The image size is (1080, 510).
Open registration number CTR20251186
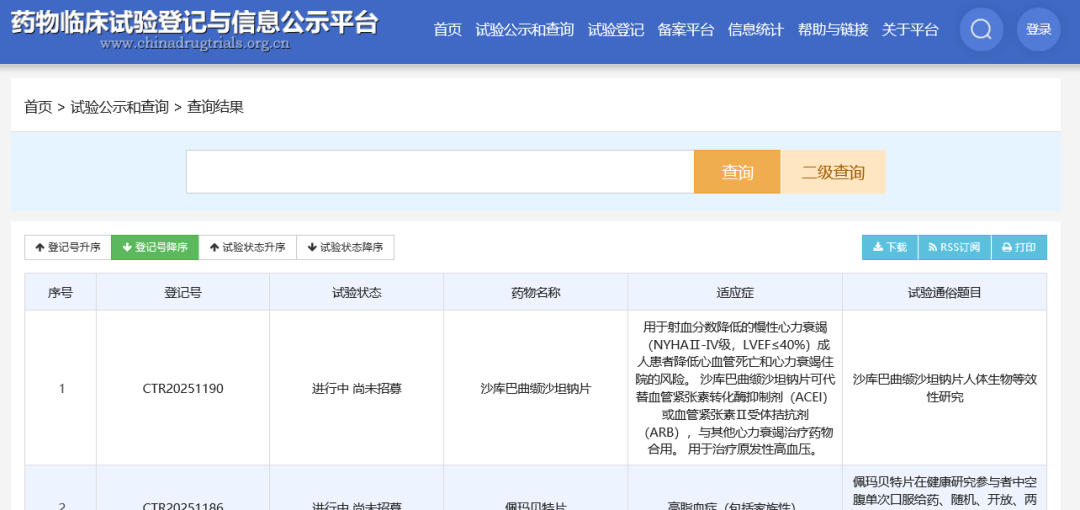tap(183, 506)
